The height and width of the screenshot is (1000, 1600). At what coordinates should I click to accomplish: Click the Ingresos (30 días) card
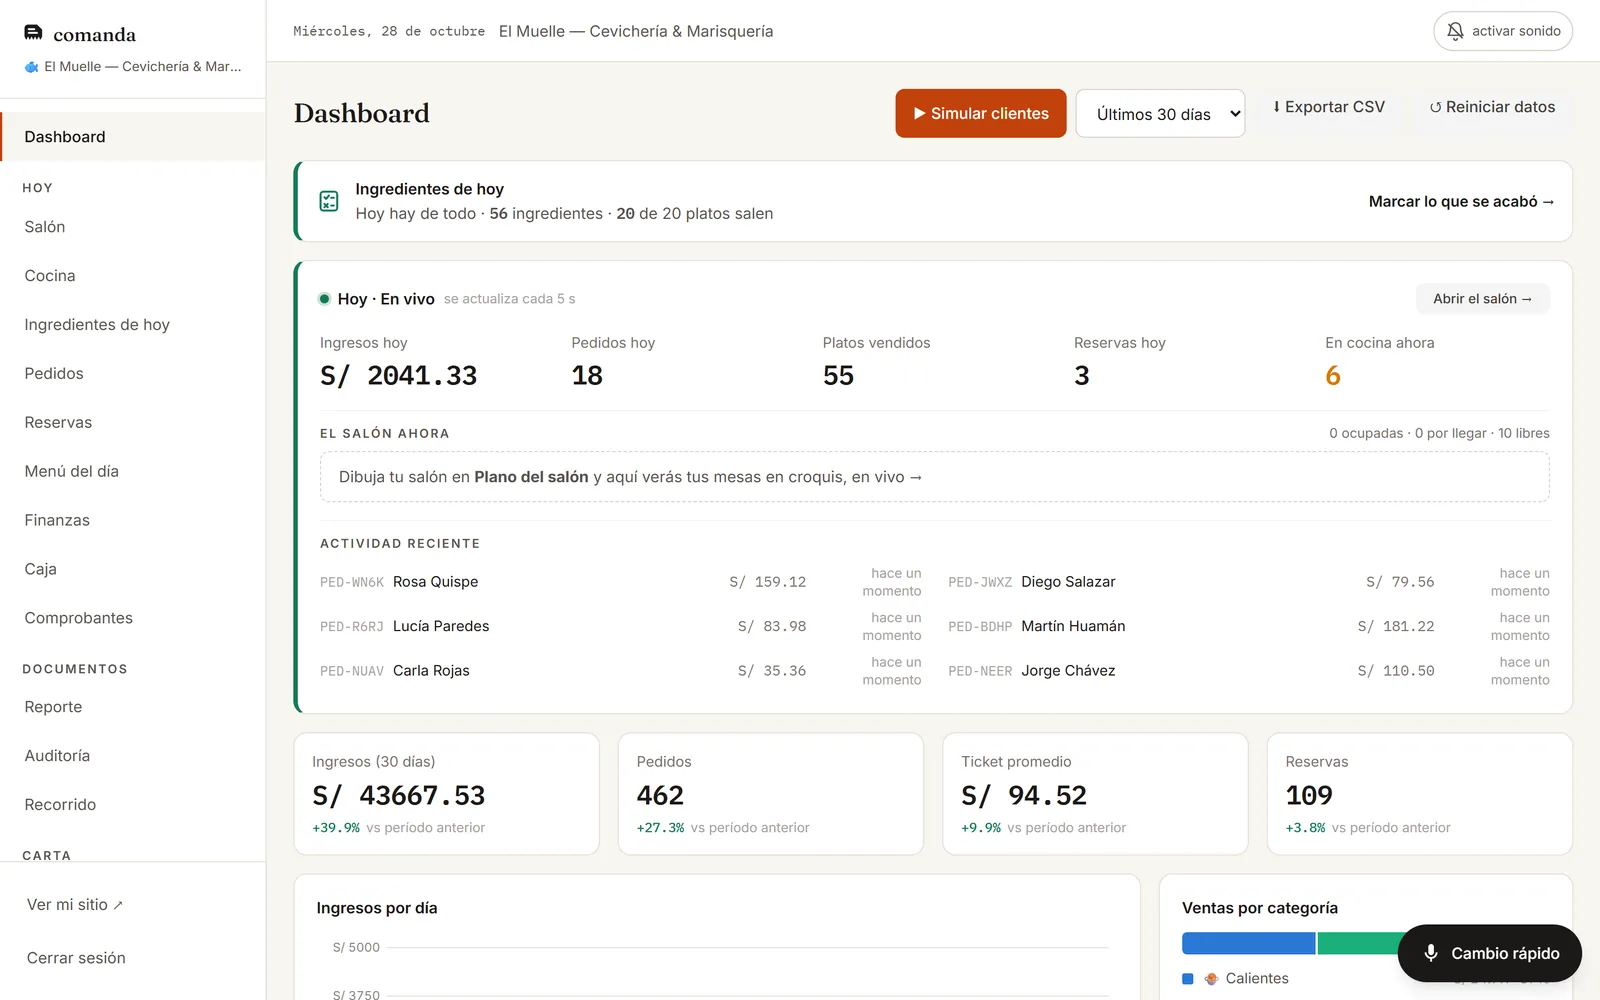point(447,794)
